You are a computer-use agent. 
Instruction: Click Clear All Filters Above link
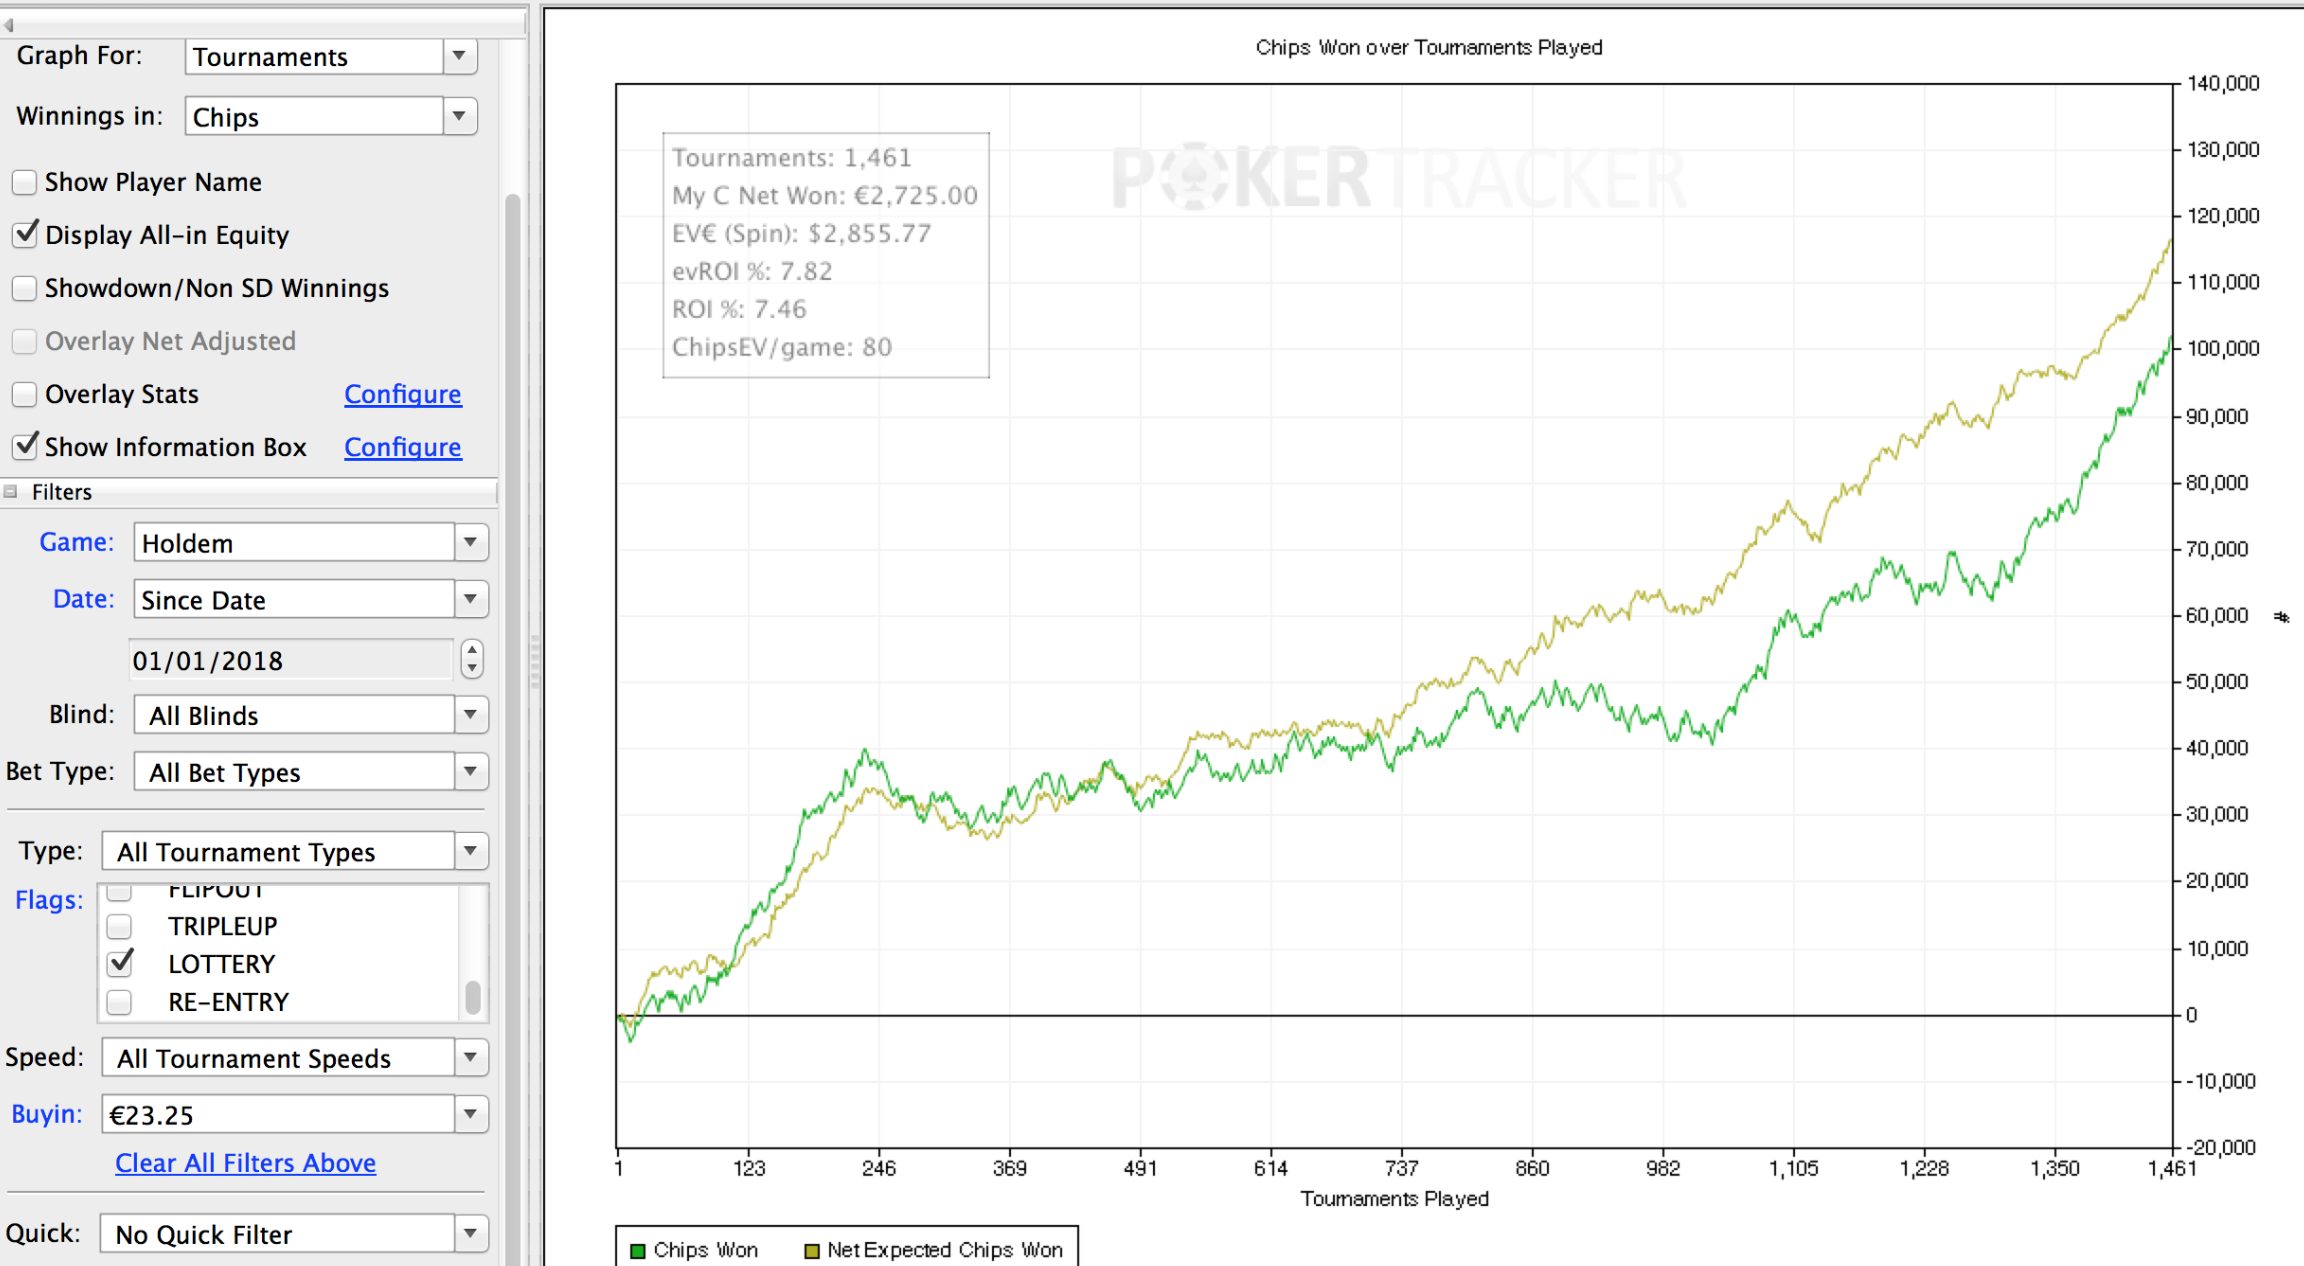coord(245,1163)
